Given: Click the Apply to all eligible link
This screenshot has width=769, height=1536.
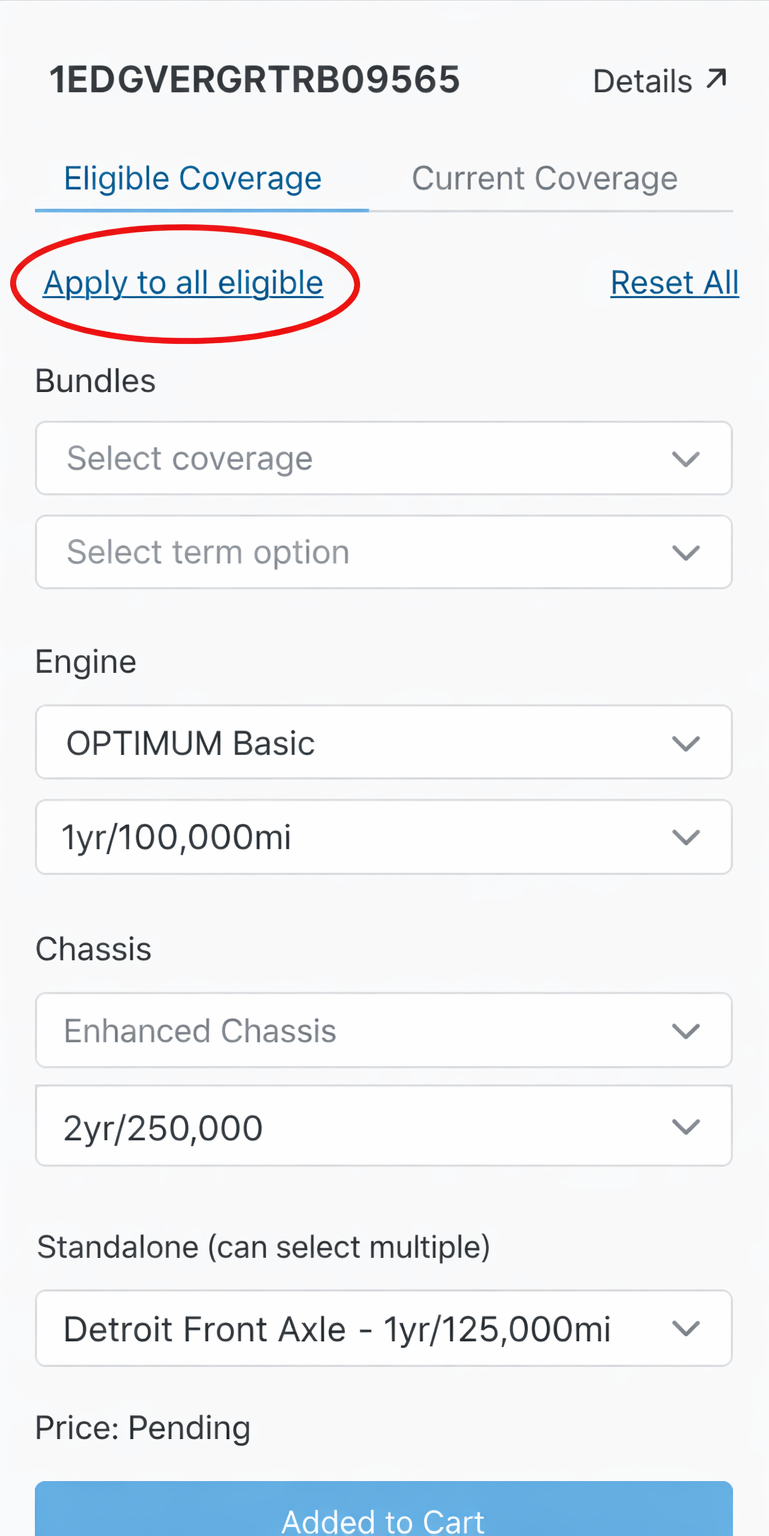Looking at the screenshot, I should (183, 283).
